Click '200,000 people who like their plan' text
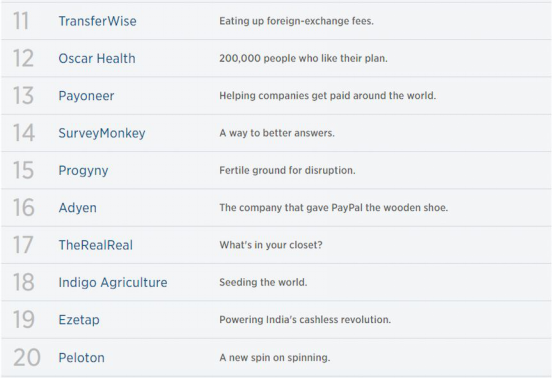552x378 pixels. pyautogui.click(x=303, y=58)
